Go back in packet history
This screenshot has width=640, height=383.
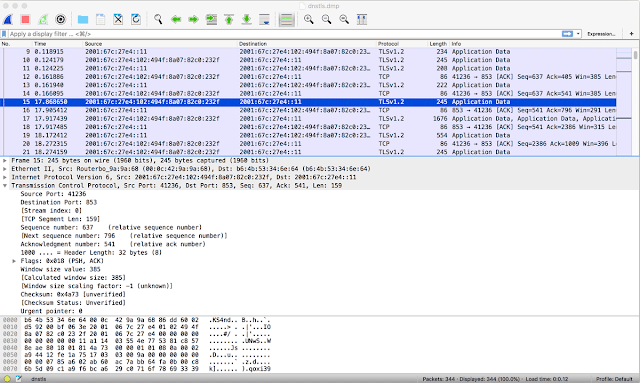pyautogui.click(x=176, y=19)
